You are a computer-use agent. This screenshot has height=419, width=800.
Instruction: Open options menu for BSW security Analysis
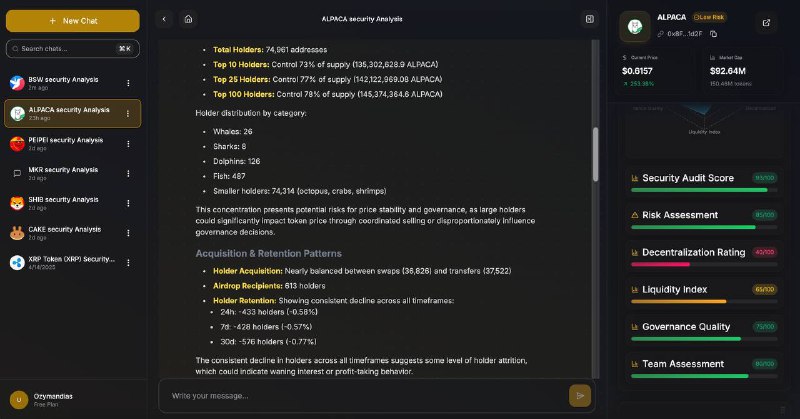tap(128, 83)
